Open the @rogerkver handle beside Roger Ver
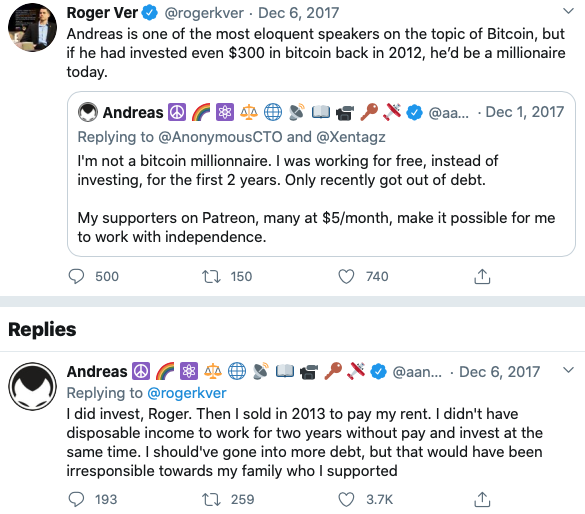 coord(204,13)
